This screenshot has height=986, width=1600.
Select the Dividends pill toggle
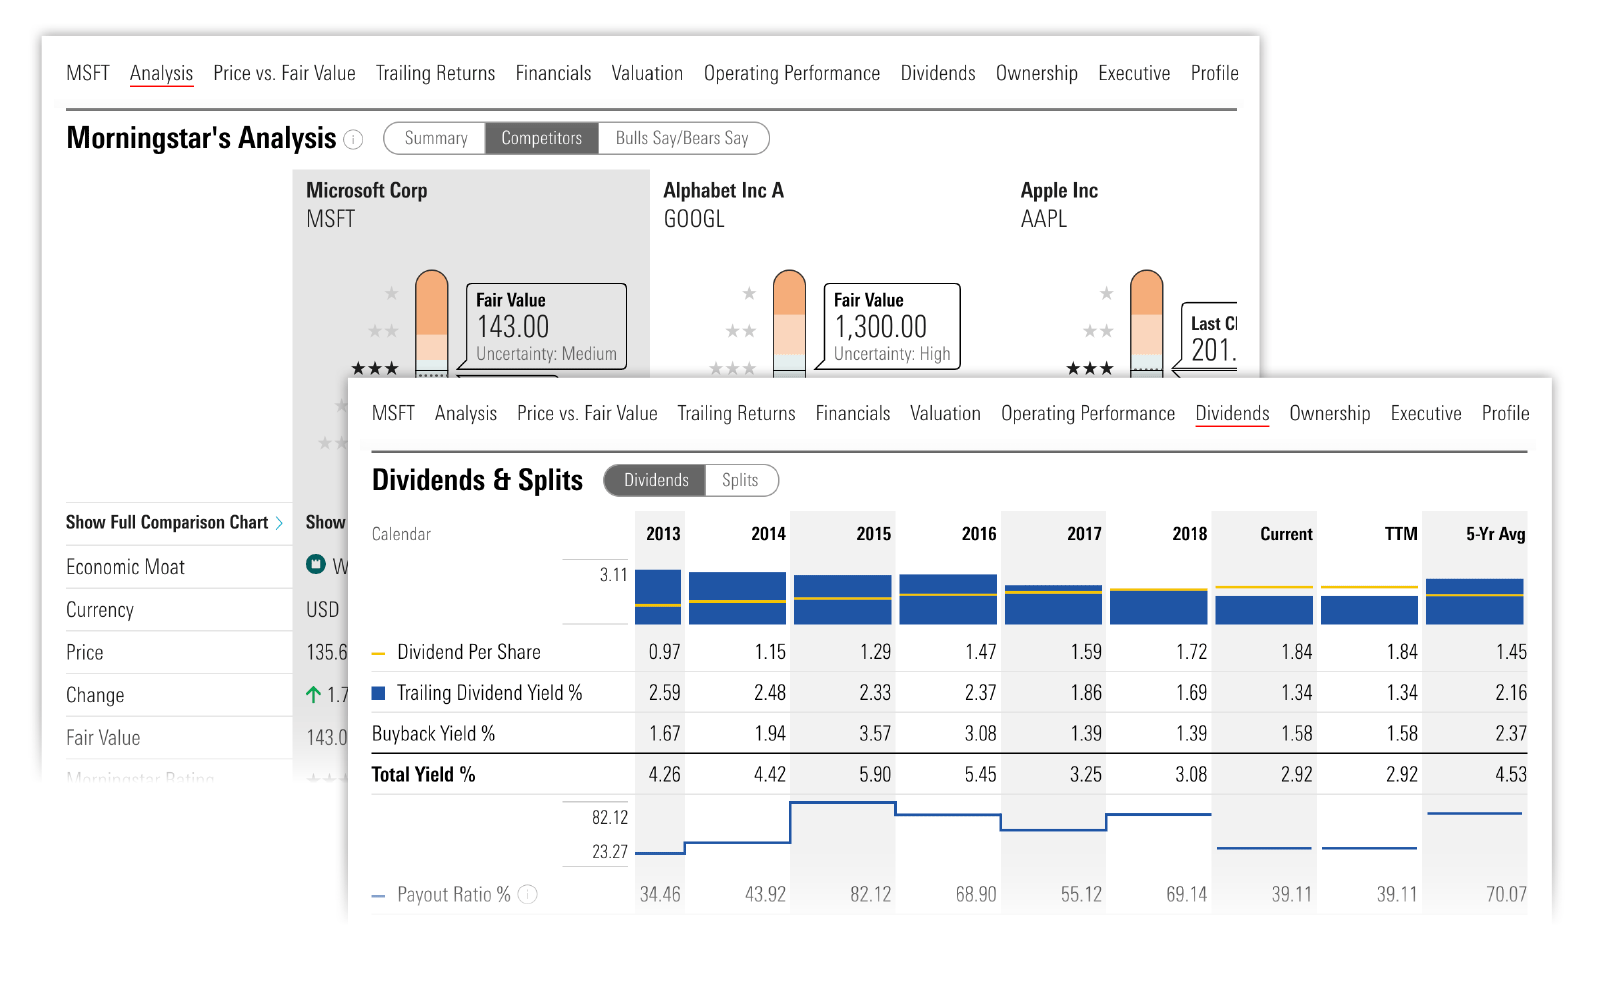[x=655, y=480]
